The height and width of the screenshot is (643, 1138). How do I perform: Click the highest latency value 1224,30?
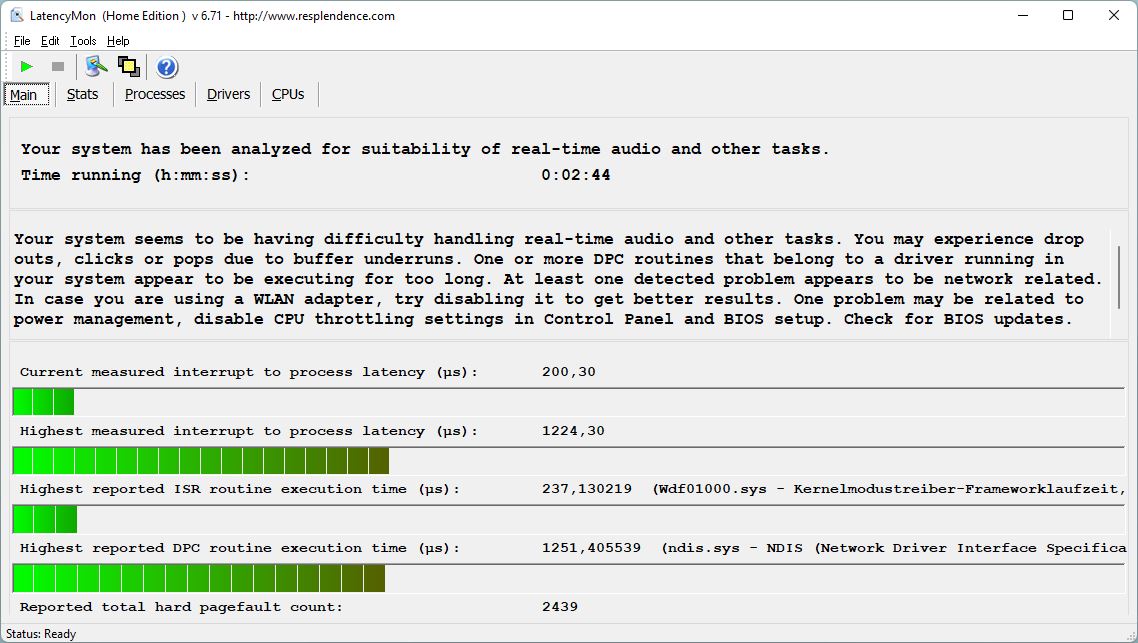[x=573, y=430]
